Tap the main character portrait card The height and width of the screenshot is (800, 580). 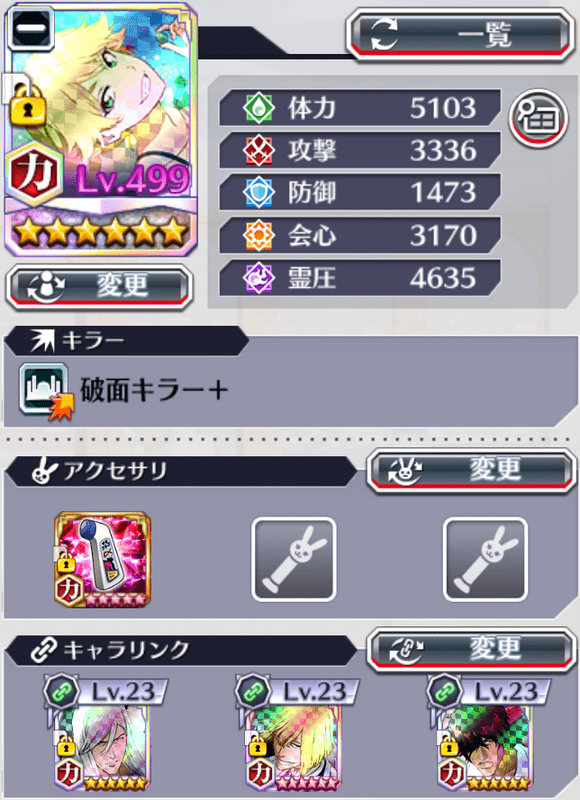100,130
